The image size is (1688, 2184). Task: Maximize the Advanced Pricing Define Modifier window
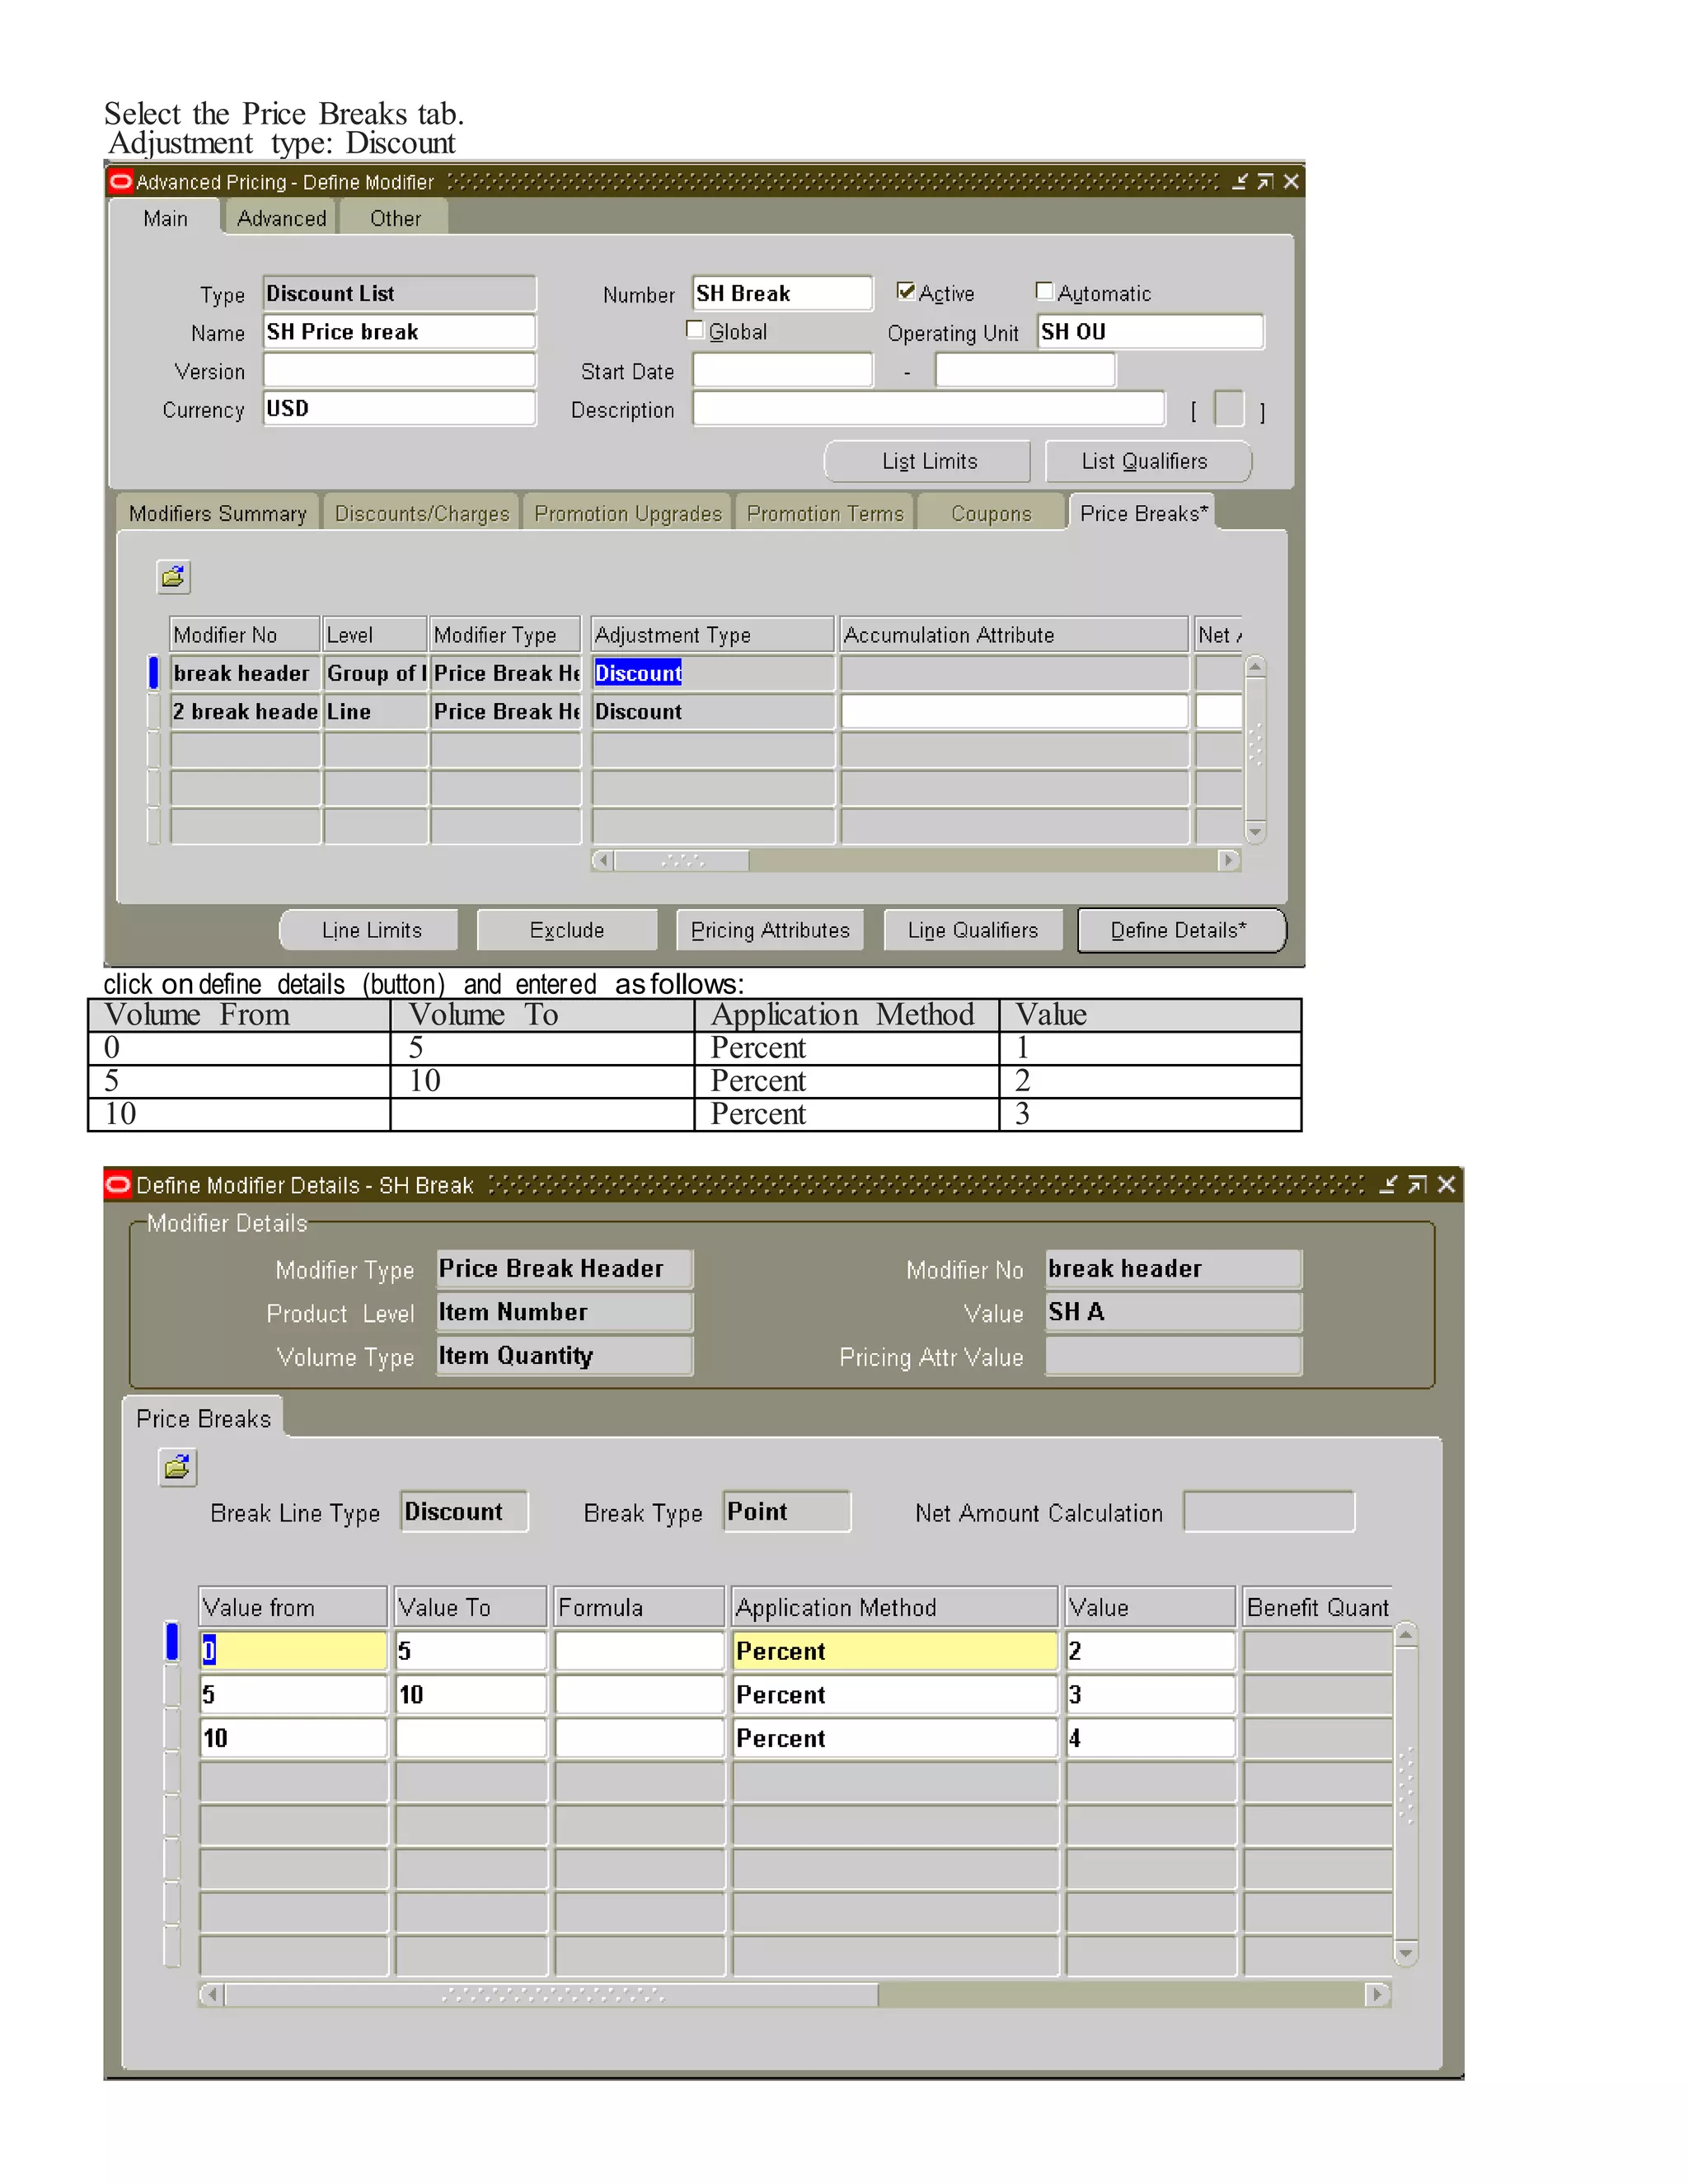pyautogui.click(x=1265, y=181)
